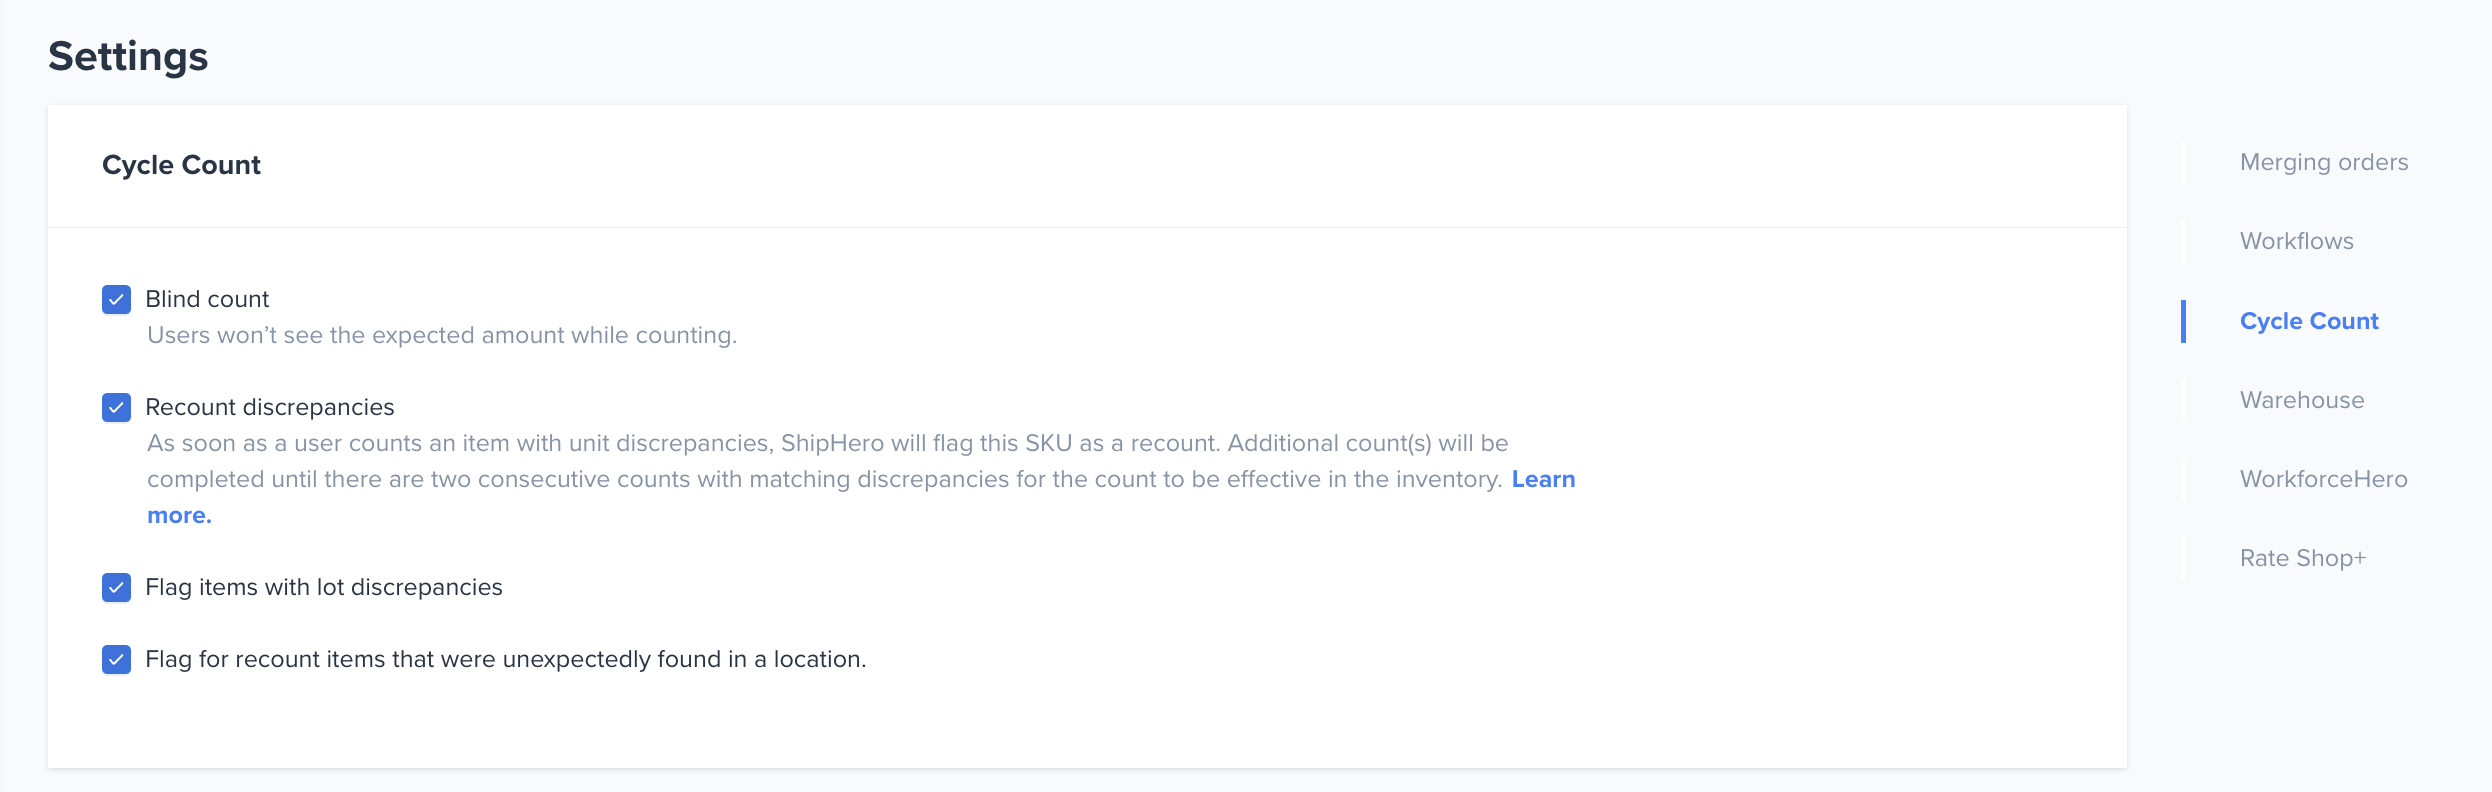Screen dimensions: 2492x792
Task: Toggle "Flag items with lot discrepancies"
Action: (x=116, y=588)
